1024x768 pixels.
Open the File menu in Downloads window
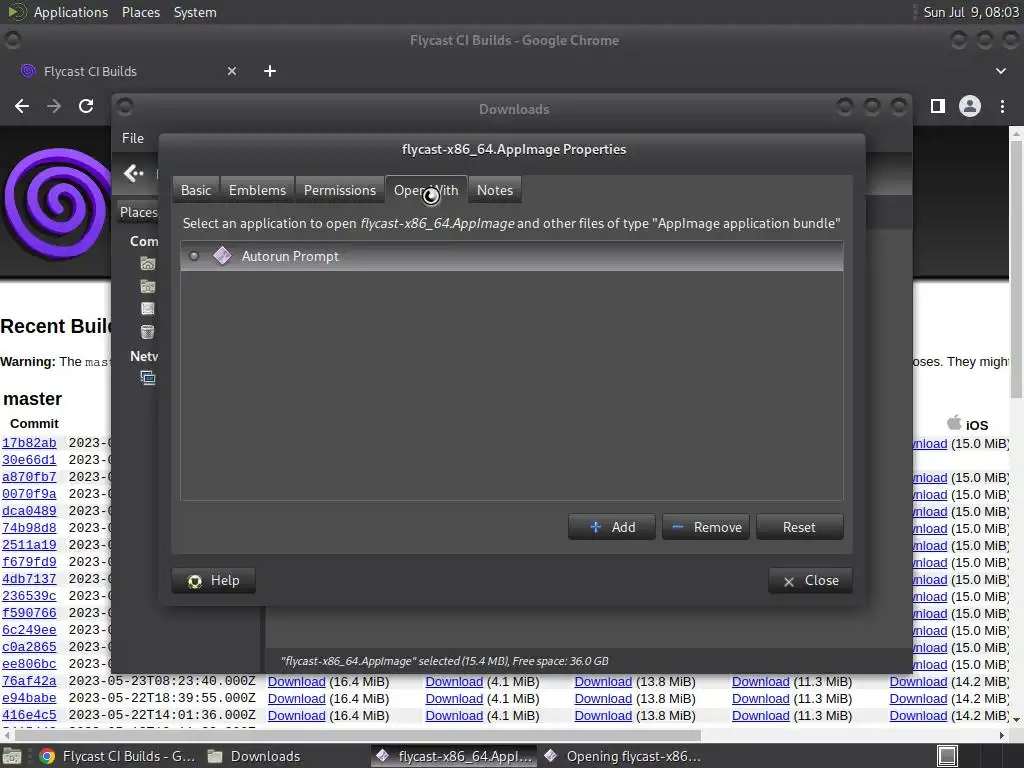coord(133,138)
